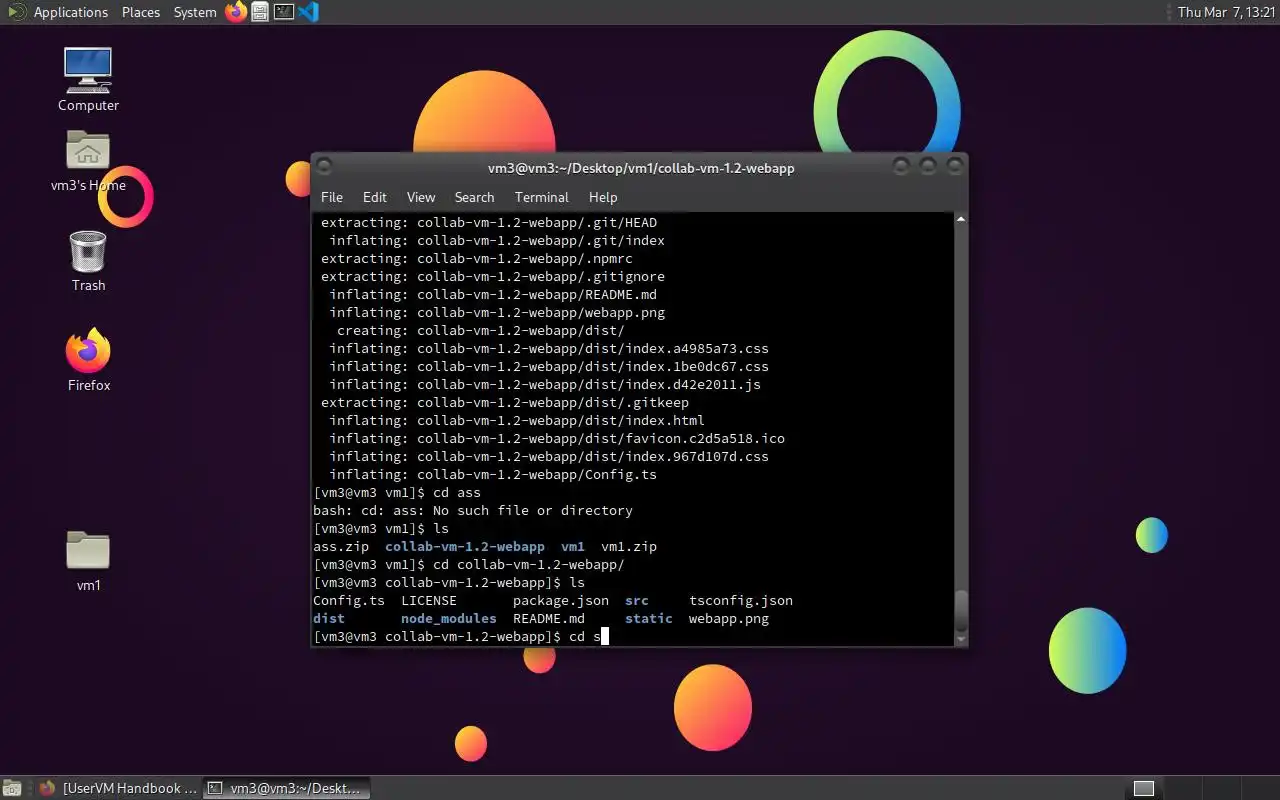Image resolution: width=1280 pixels, height=800 pixels.
Task: Open the terminal Help menu
Action: click(603, 197)
